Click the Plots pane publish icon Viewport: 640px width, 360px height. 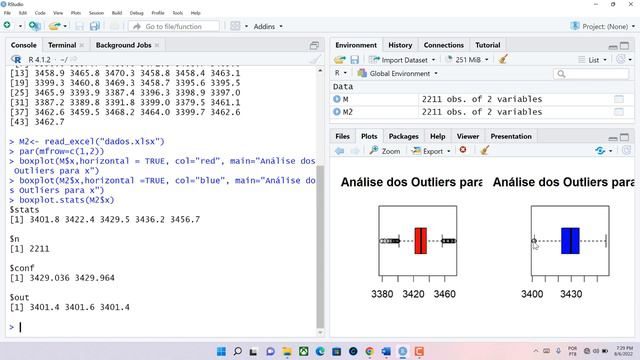coord(600,151)
